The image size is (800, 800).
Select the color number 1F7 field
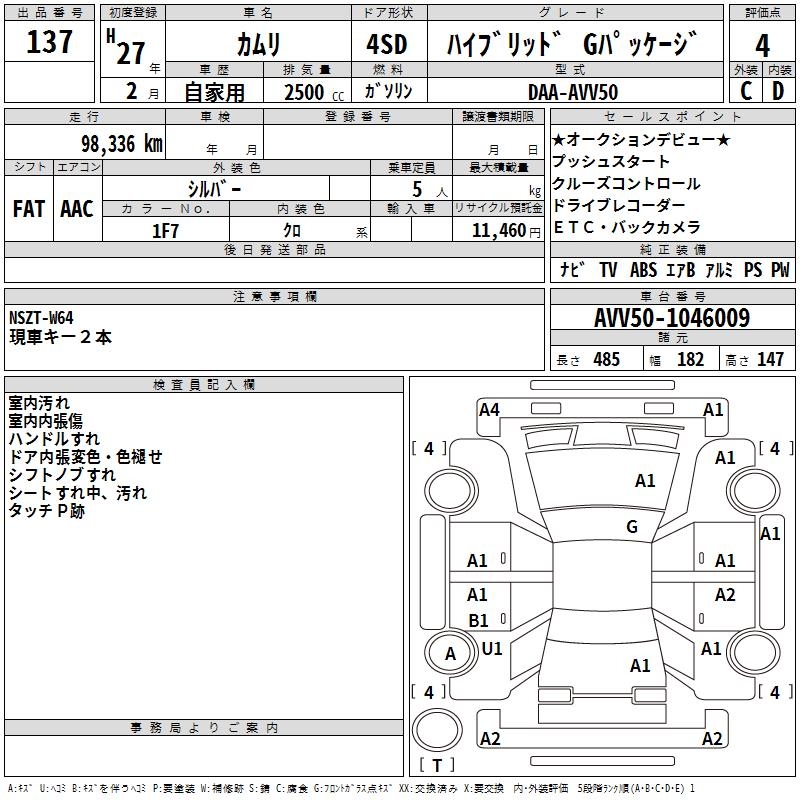tap(166, 231)
